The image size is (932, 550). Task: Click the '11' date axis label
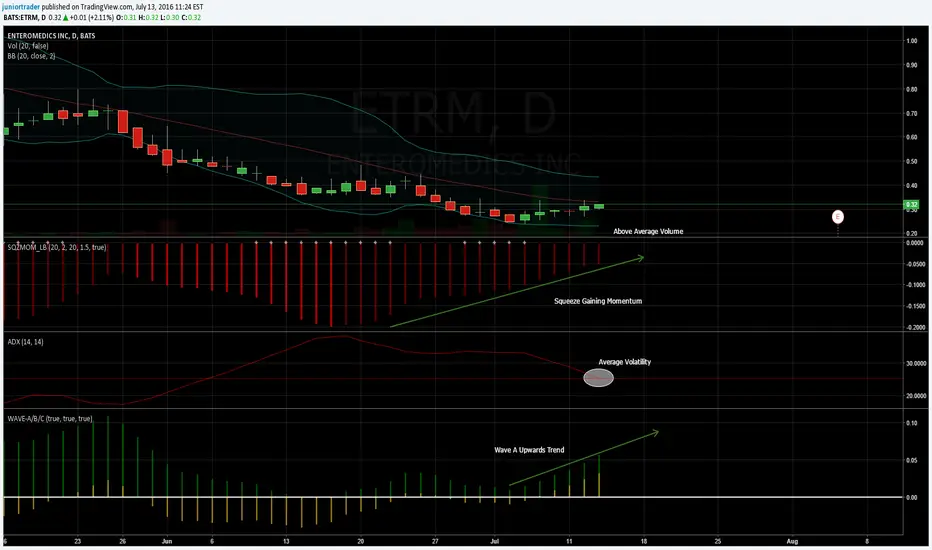click(569, 542)
